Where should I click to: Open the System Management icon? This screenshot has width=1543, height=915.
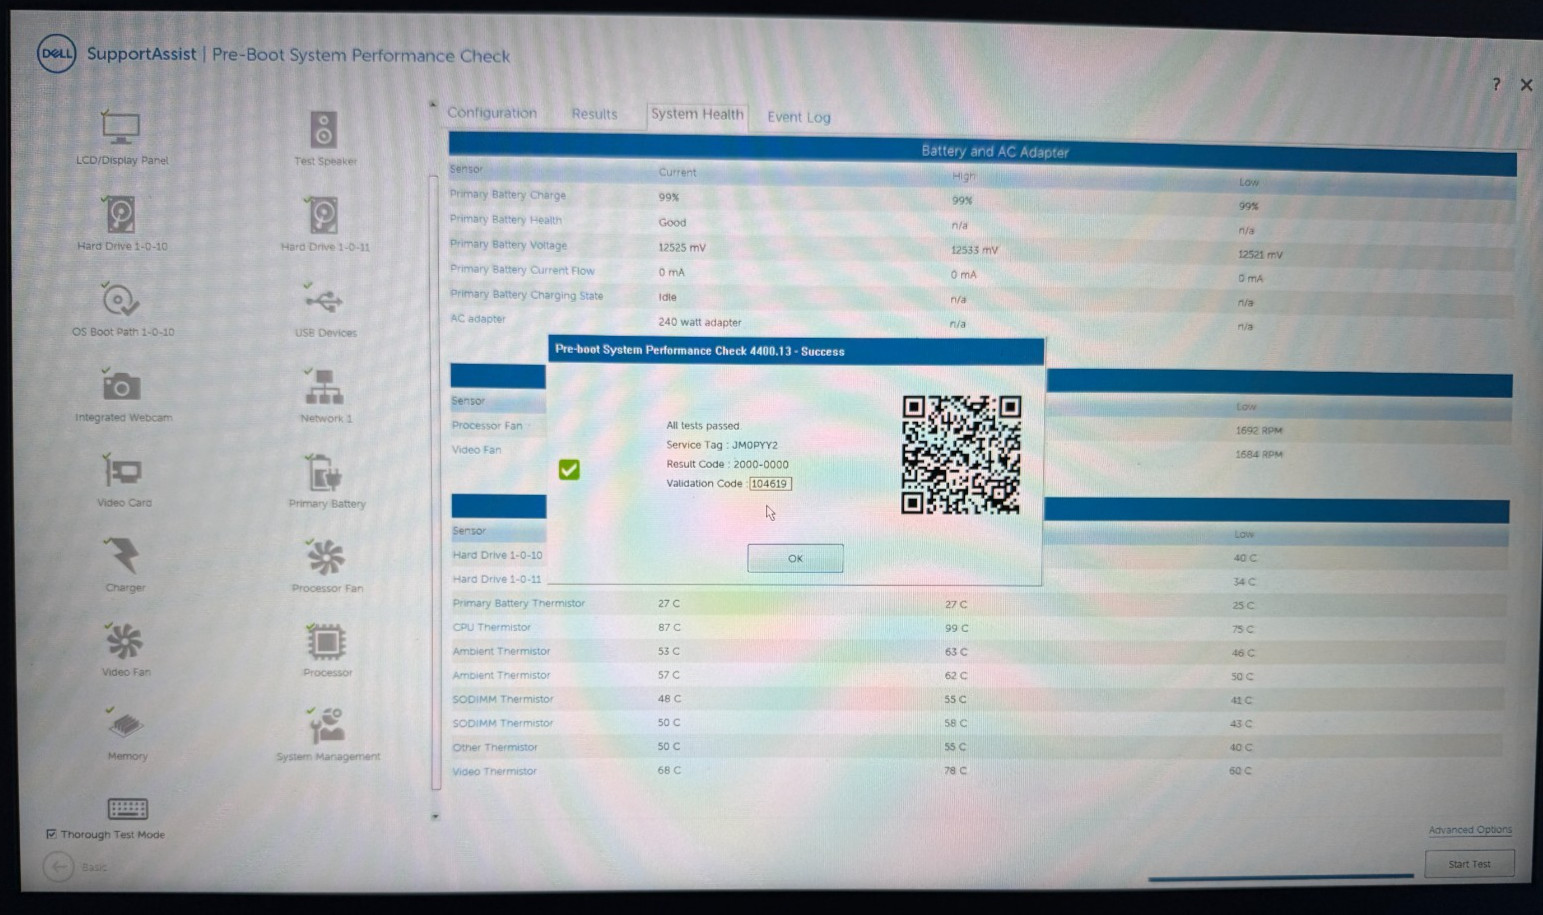pyautogui.click(x=326, y=726)
